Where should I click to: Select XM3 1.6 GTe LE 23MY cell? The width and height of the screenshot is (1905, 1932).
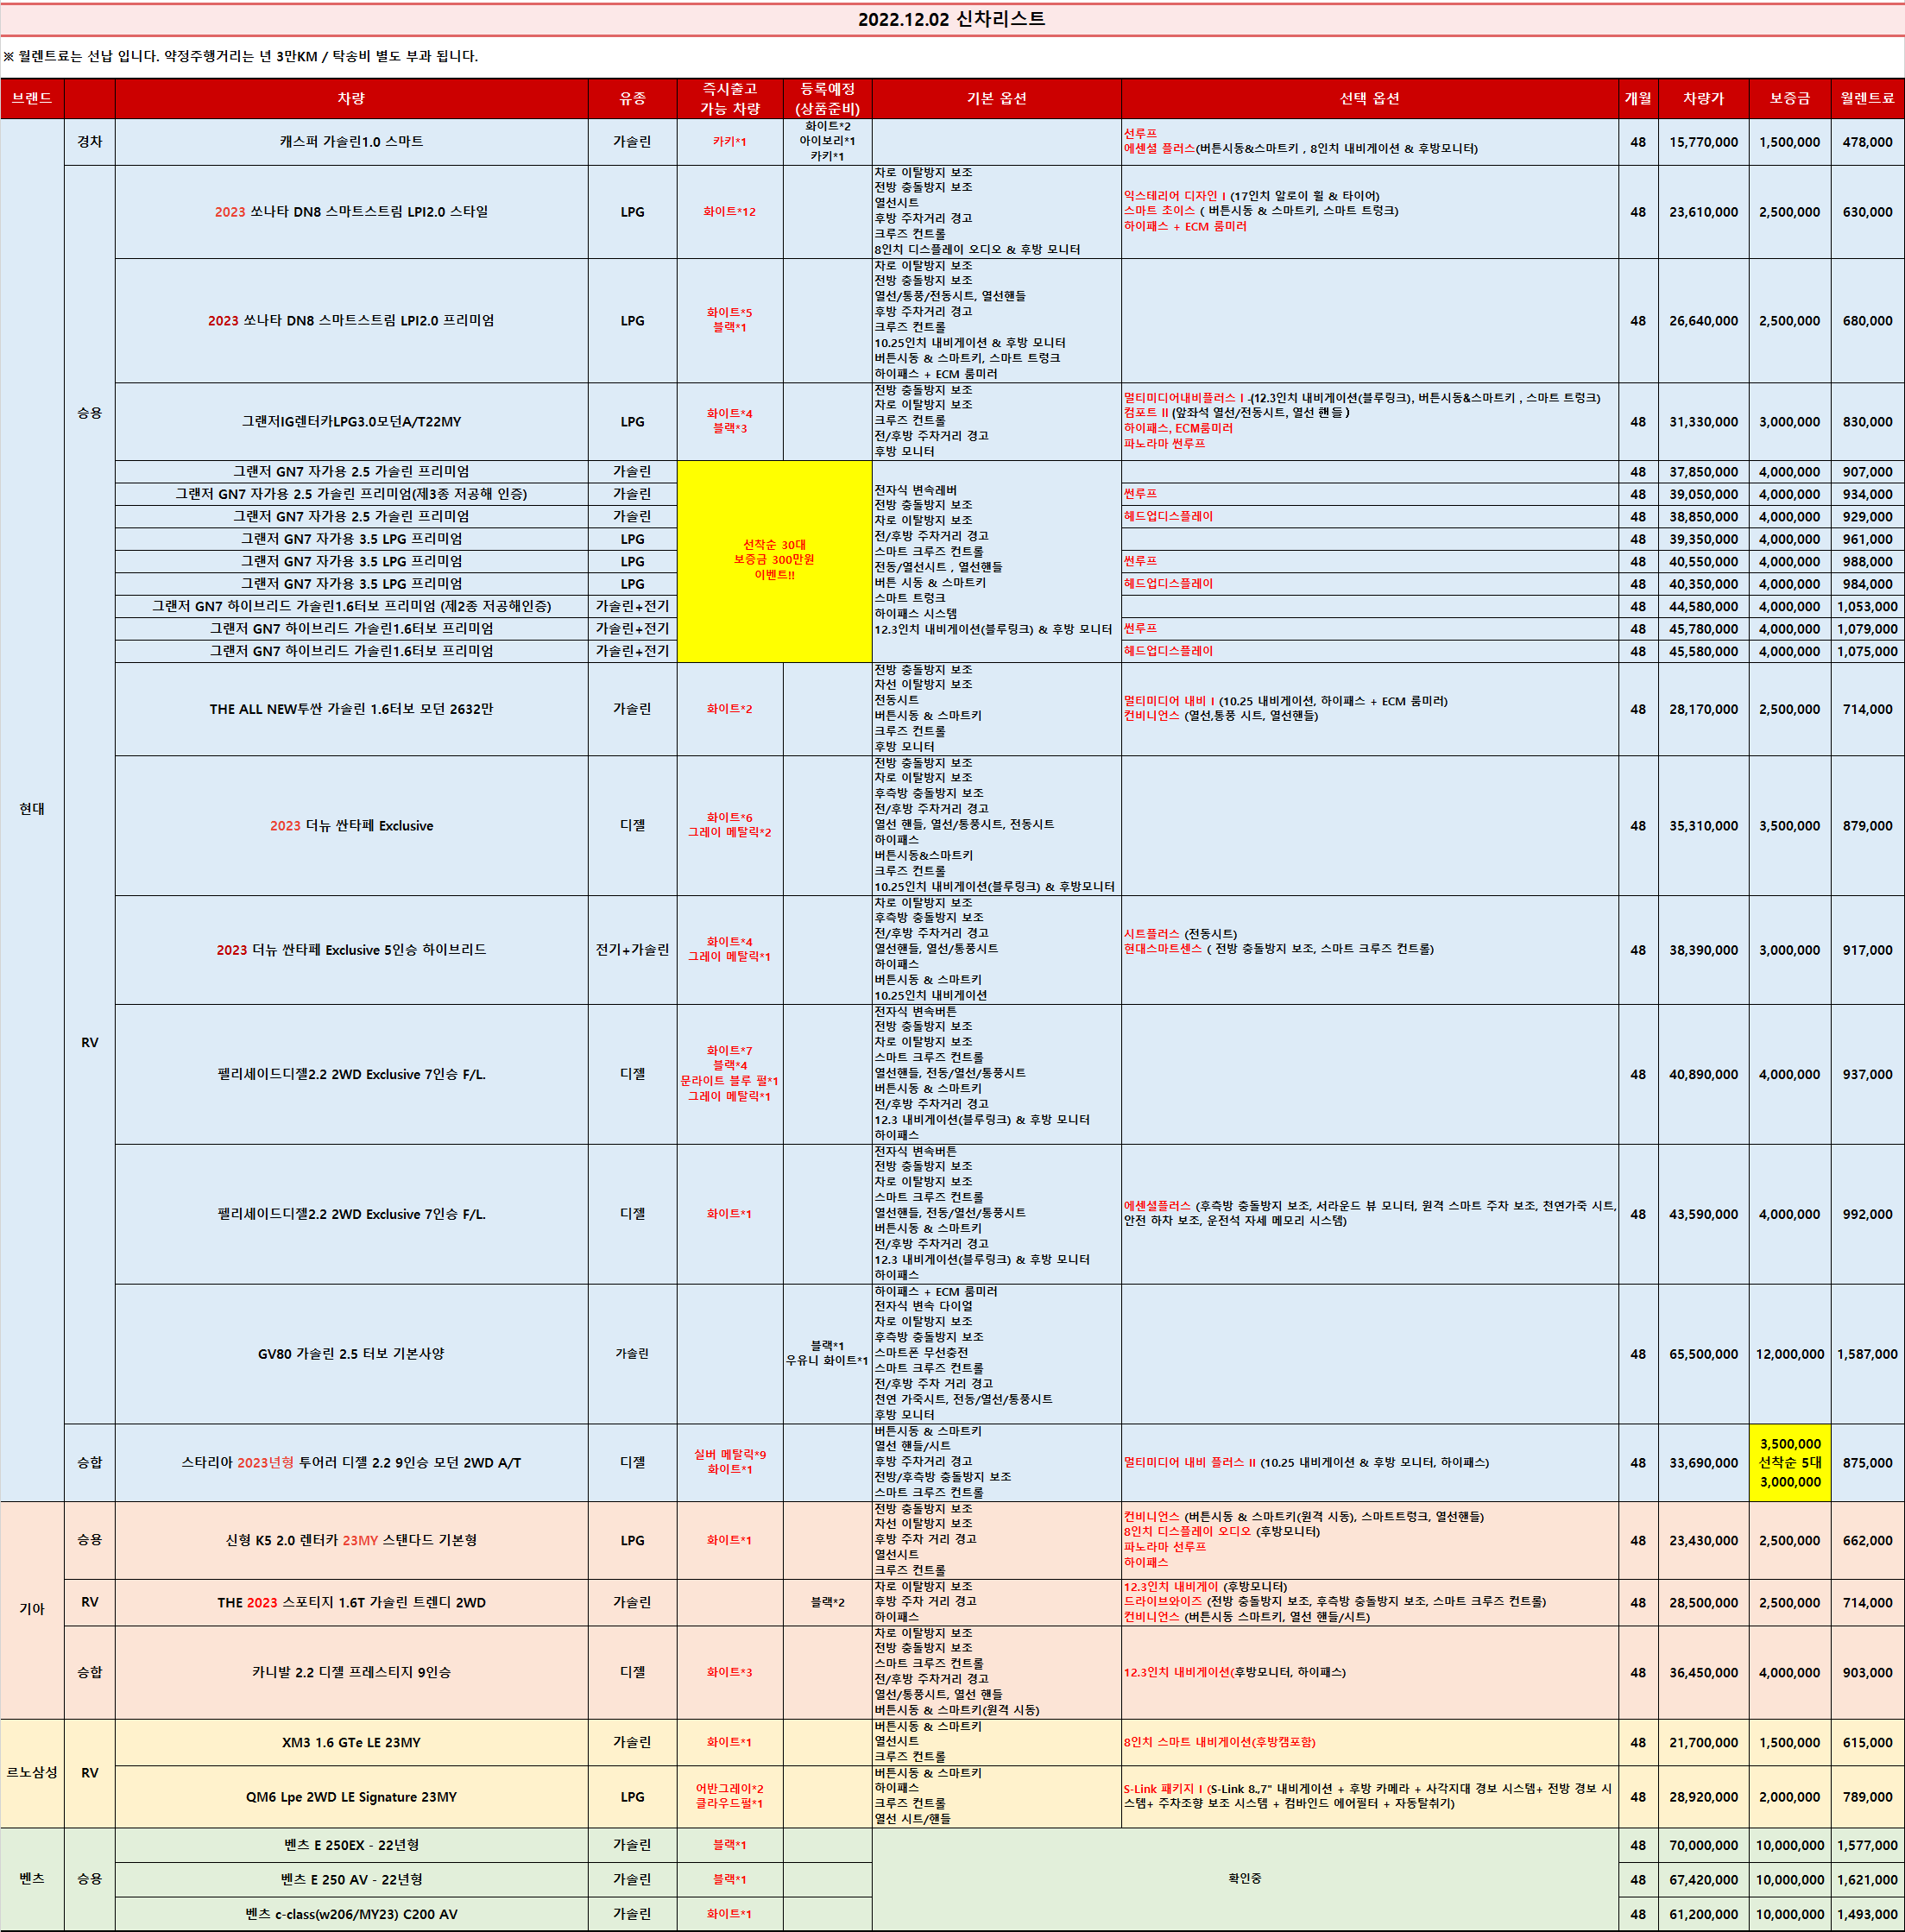coord(351,1742)
